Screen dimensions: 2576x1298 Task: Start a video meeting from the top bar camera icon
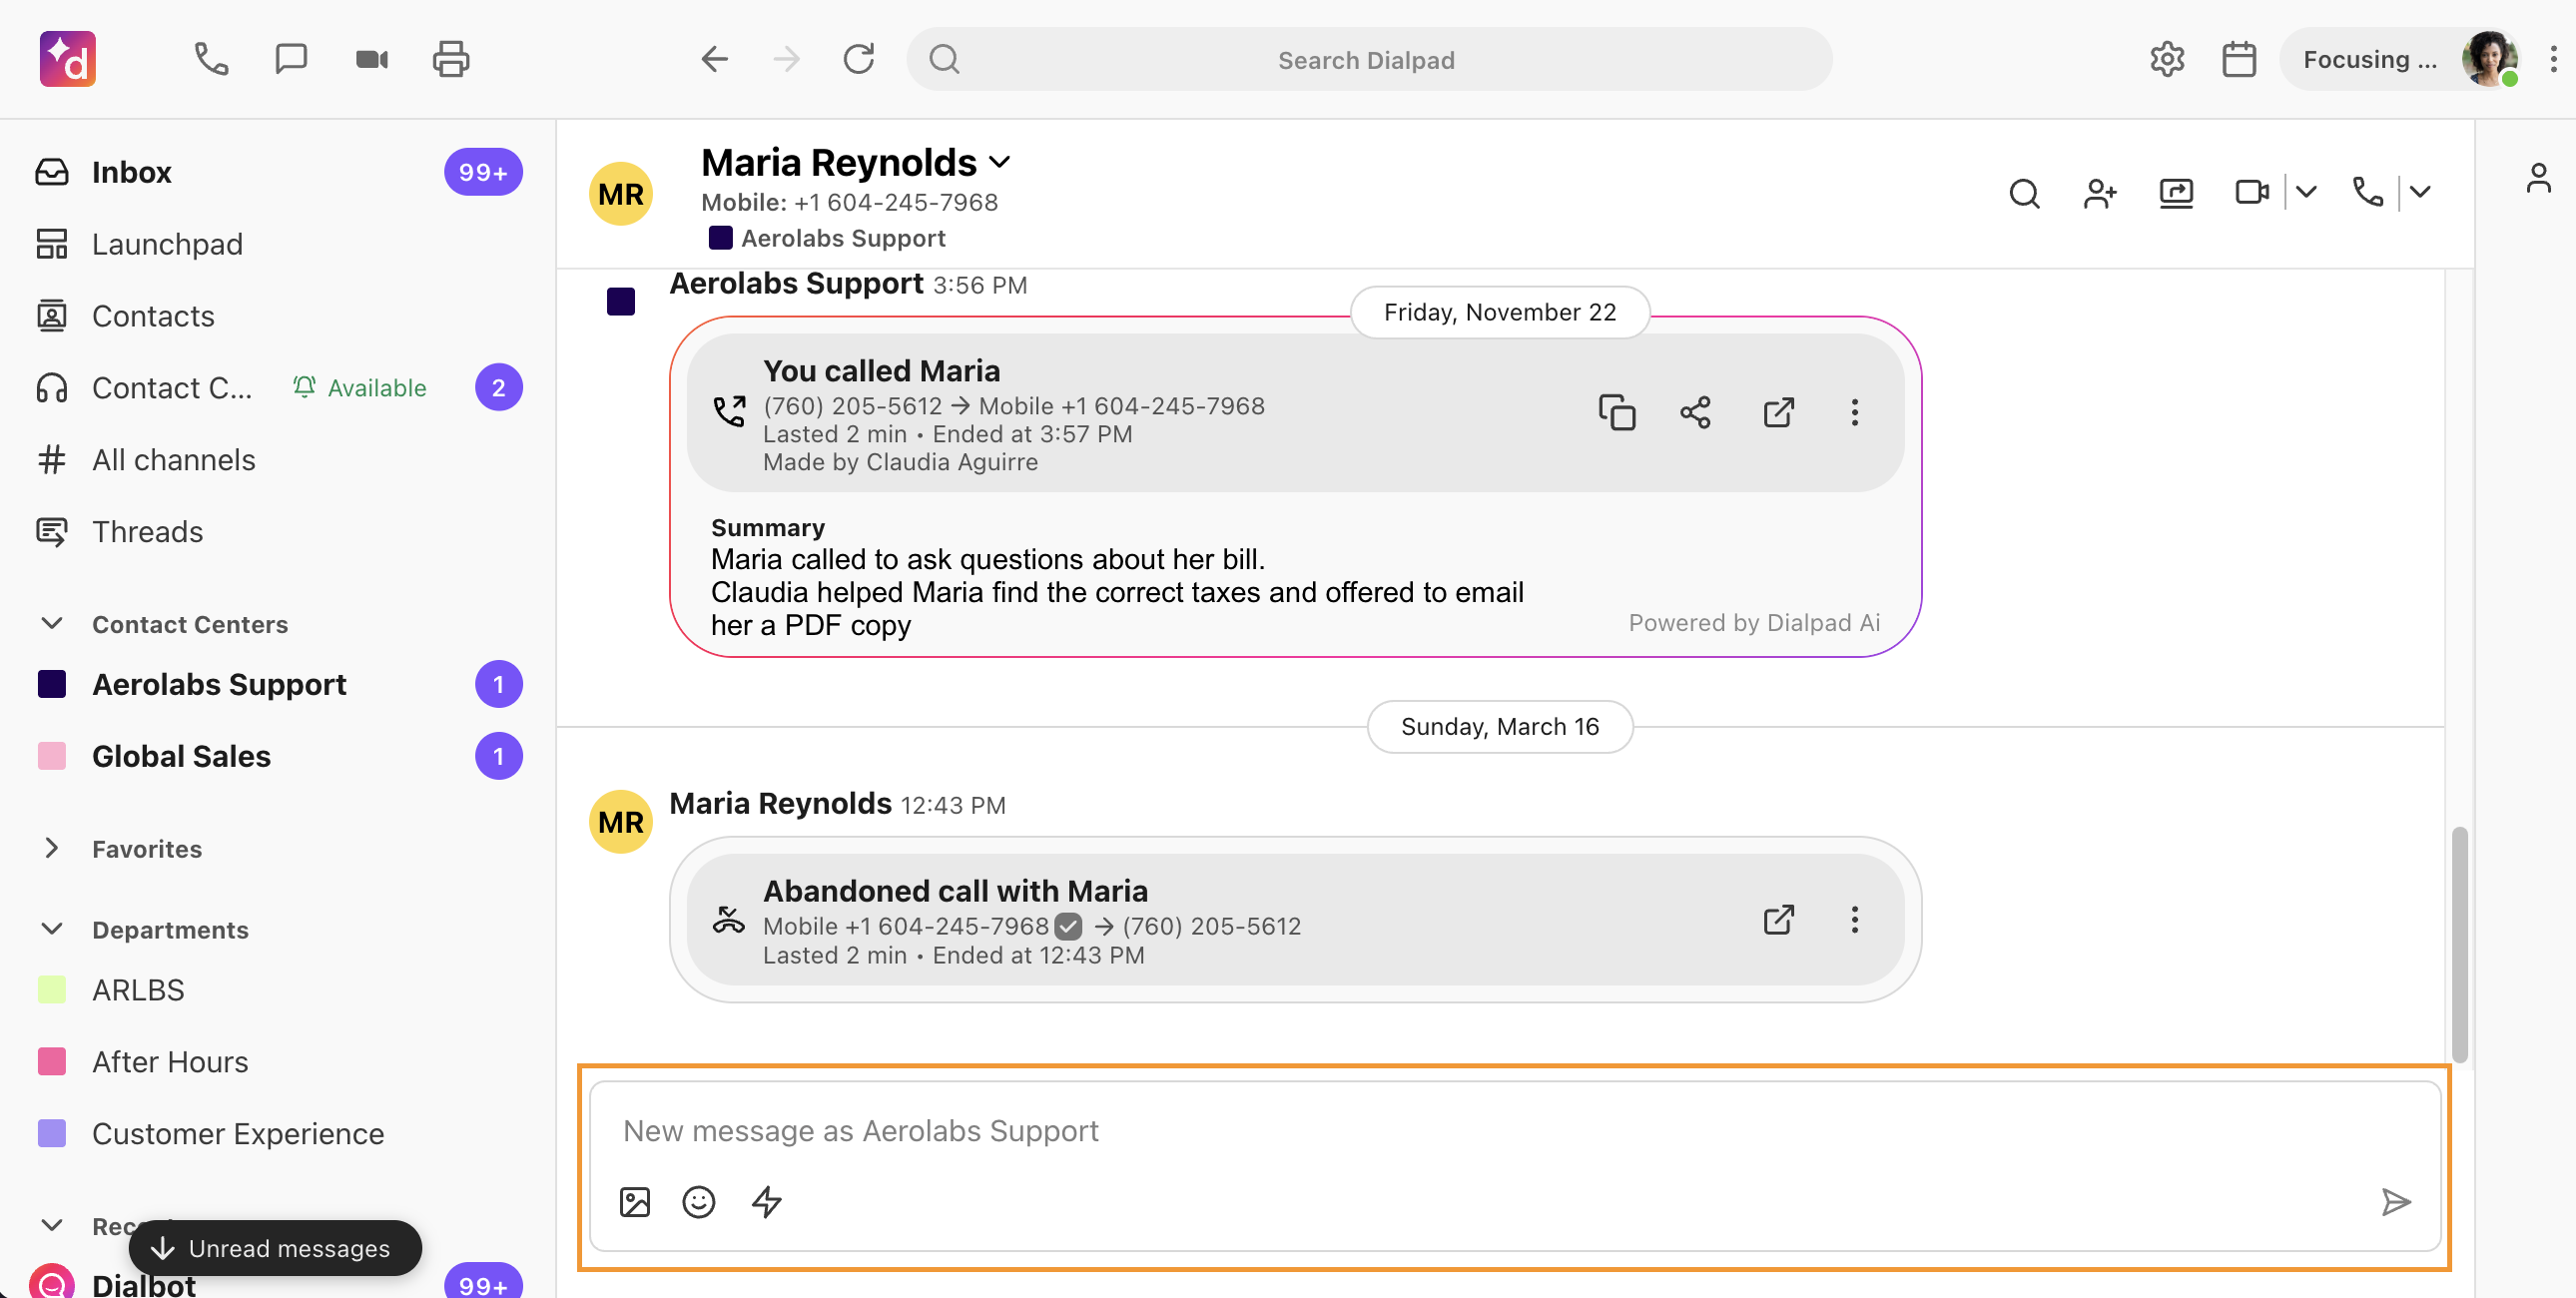coord(372,59)
